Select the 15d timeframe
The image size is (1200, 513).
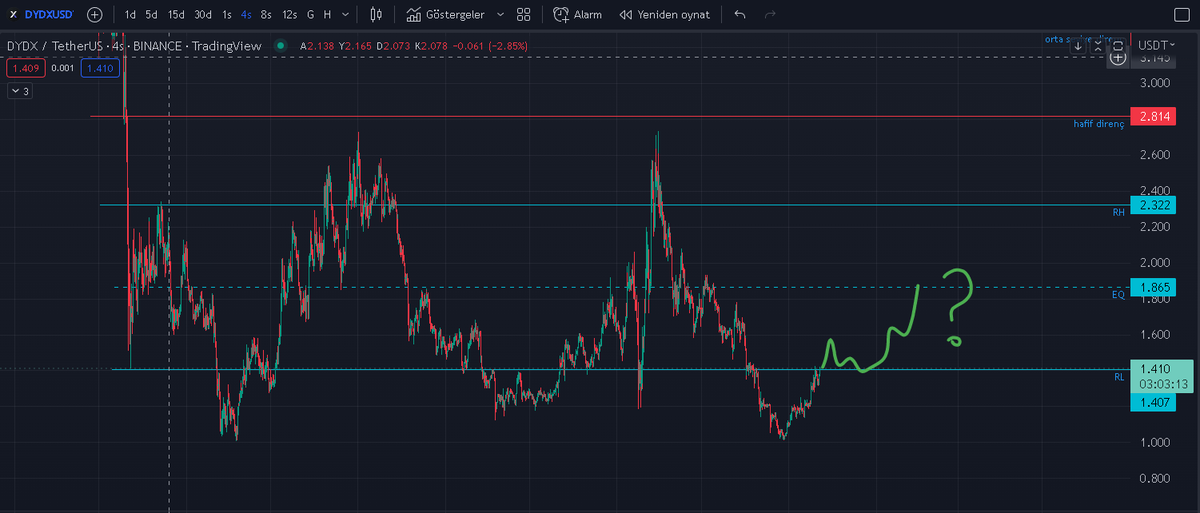(176, 15)
